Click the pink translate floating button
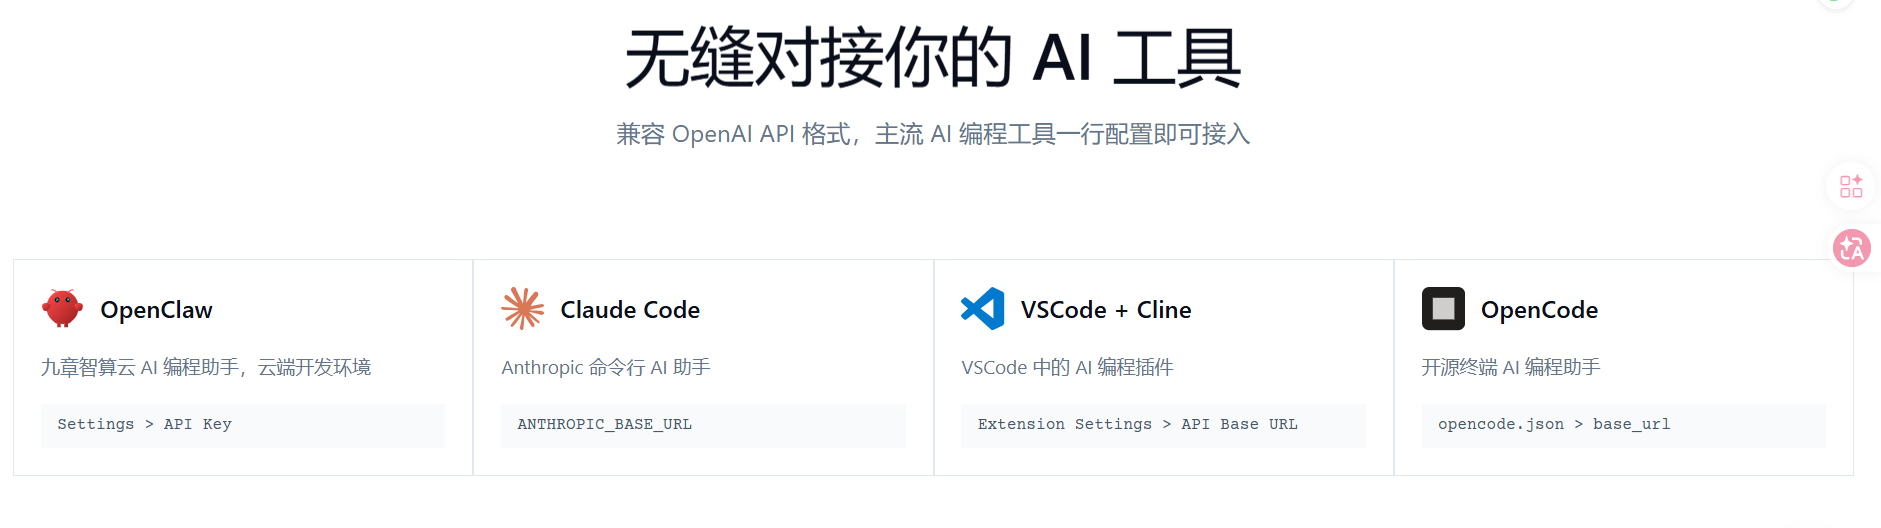 (1851, 248)
